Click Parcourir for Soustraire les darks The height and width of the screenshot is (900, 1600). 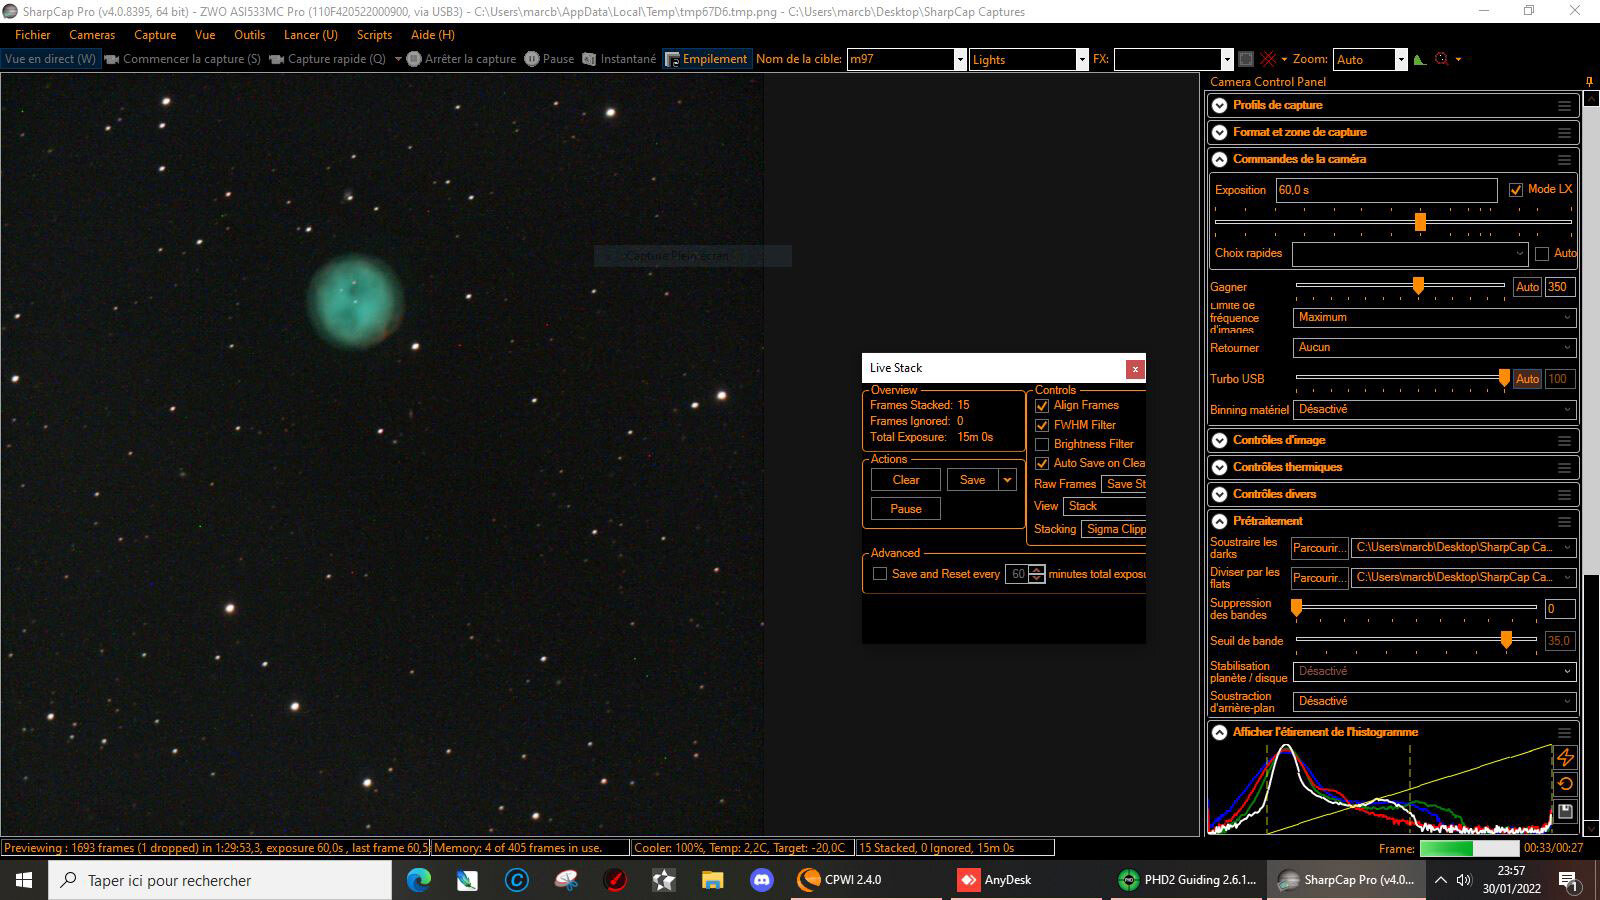pyautogui.click(x=1319, y=548)
